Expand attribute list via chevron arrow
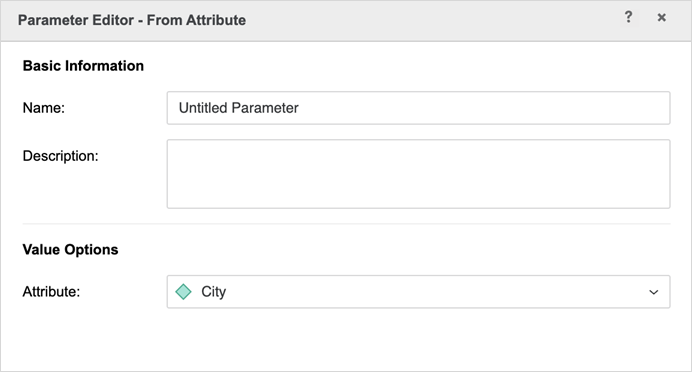 (654, 292)
